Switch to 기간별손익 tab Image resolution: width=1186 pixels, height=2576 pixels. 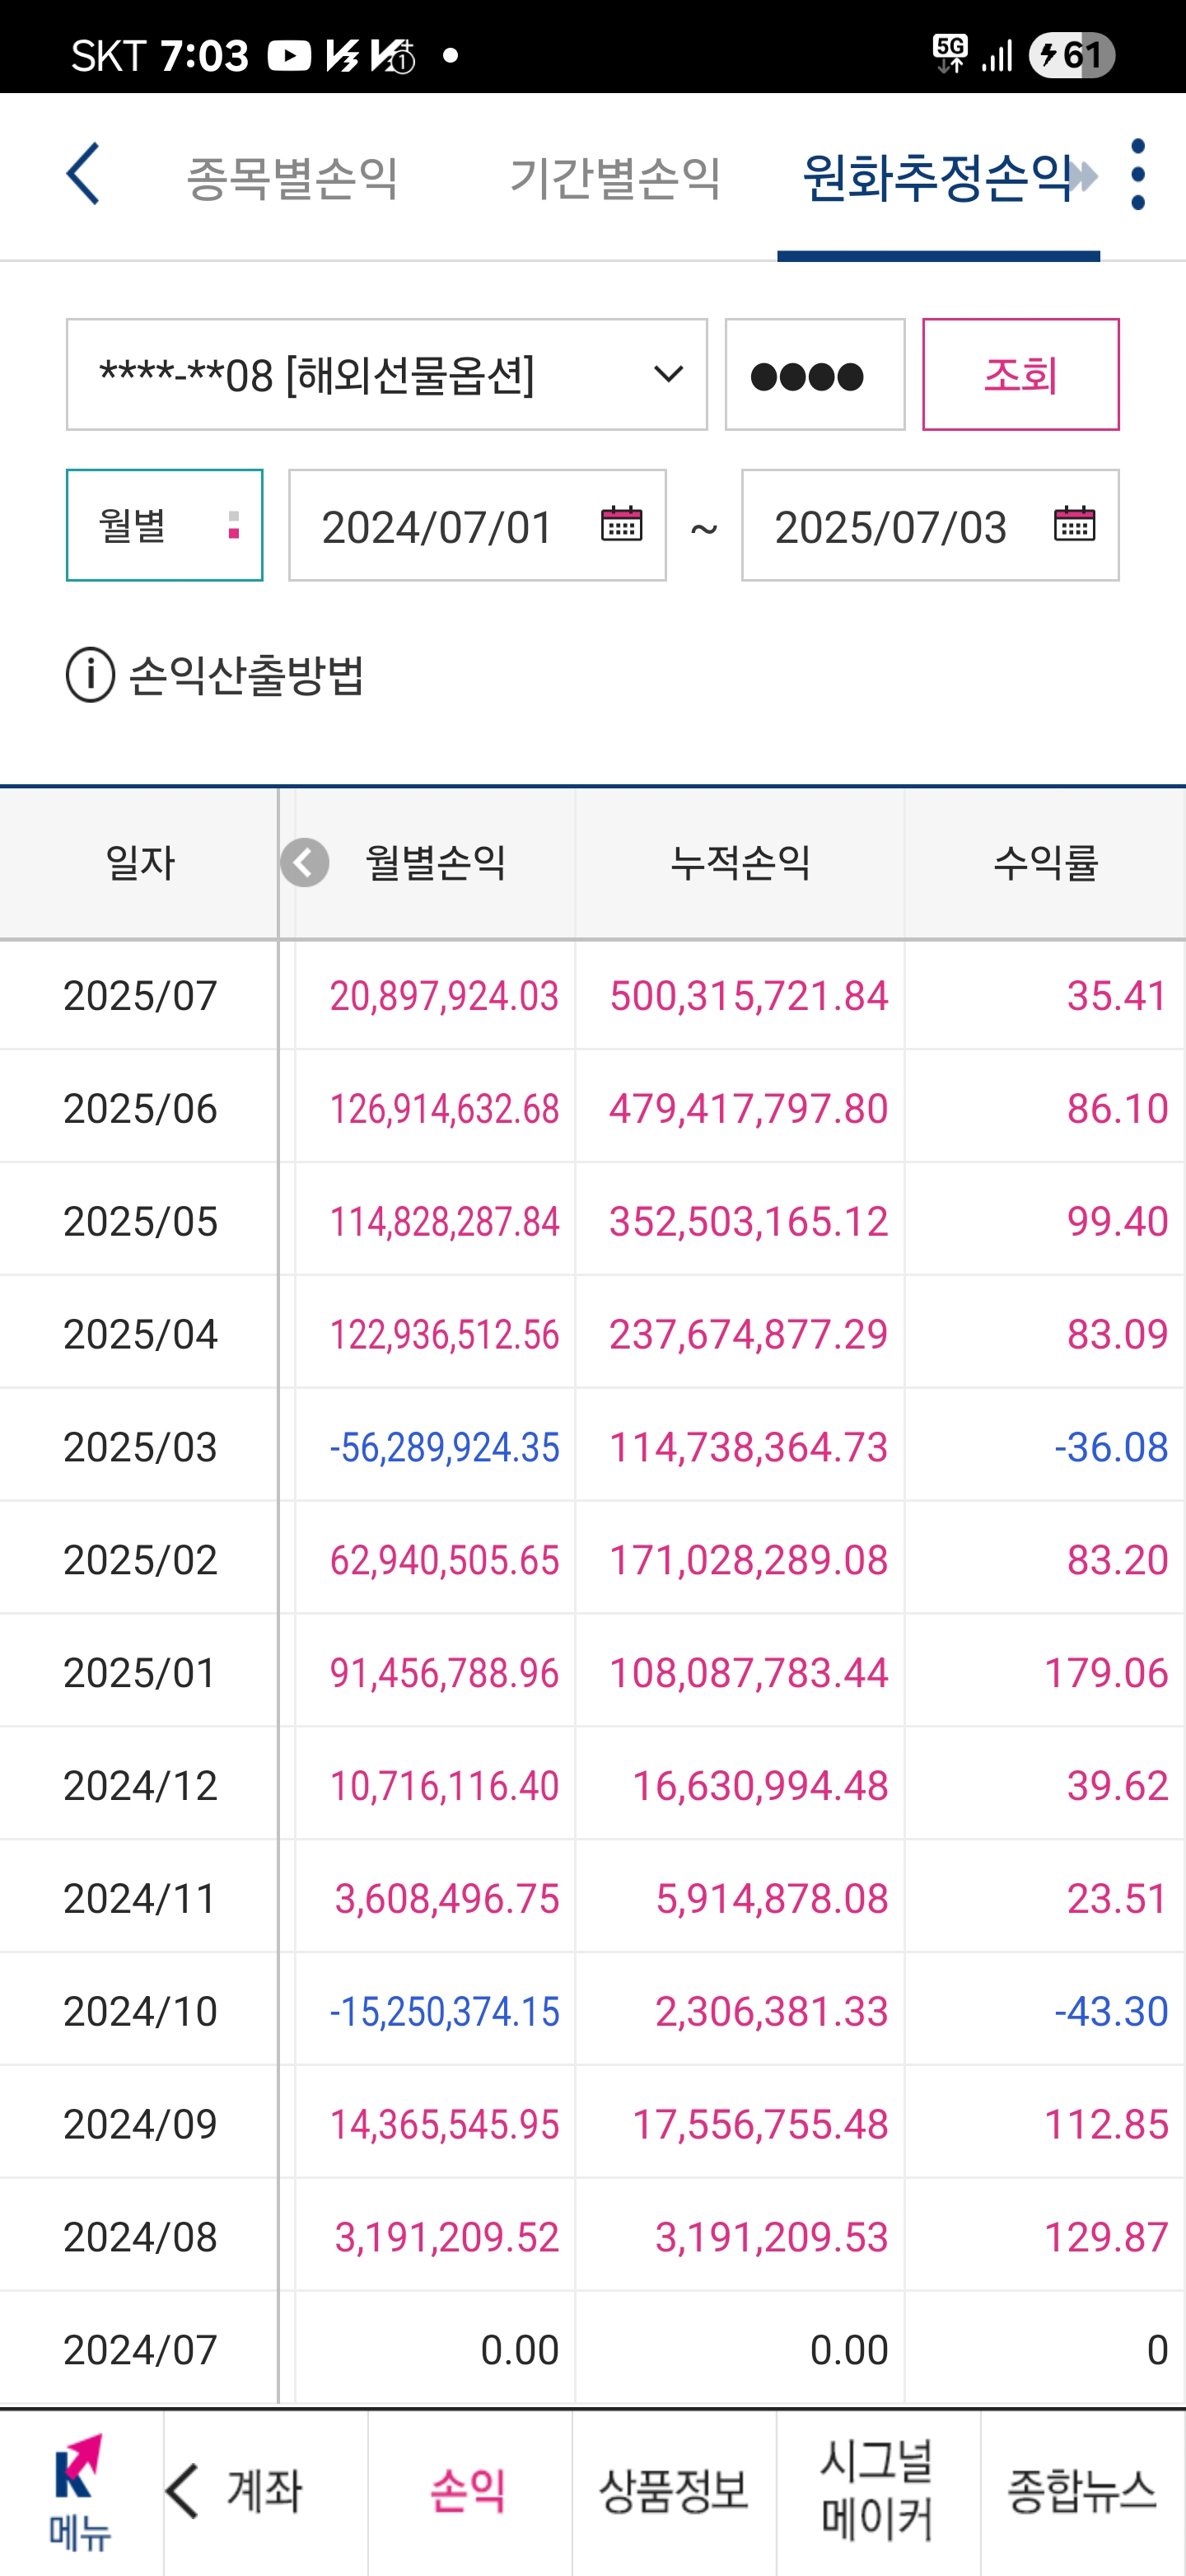(x=615, y=178)
